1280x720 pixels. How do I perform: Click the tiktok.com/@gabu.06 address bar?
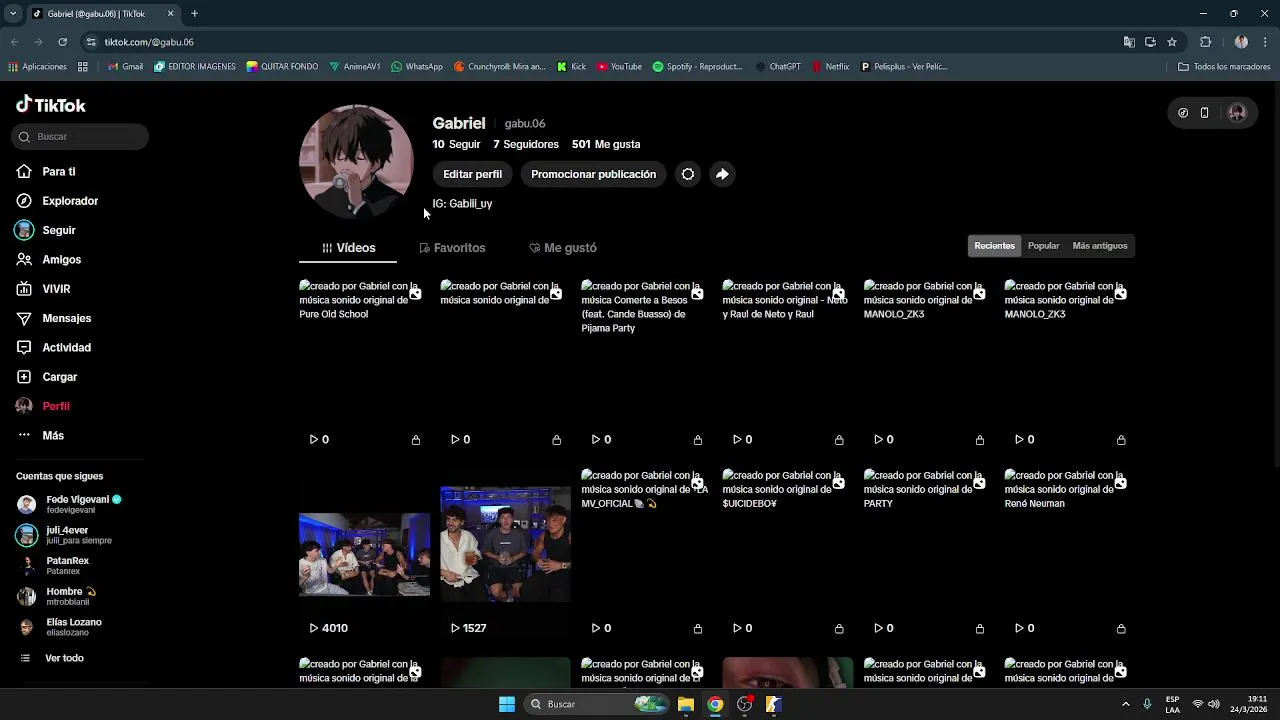point(600,42)
